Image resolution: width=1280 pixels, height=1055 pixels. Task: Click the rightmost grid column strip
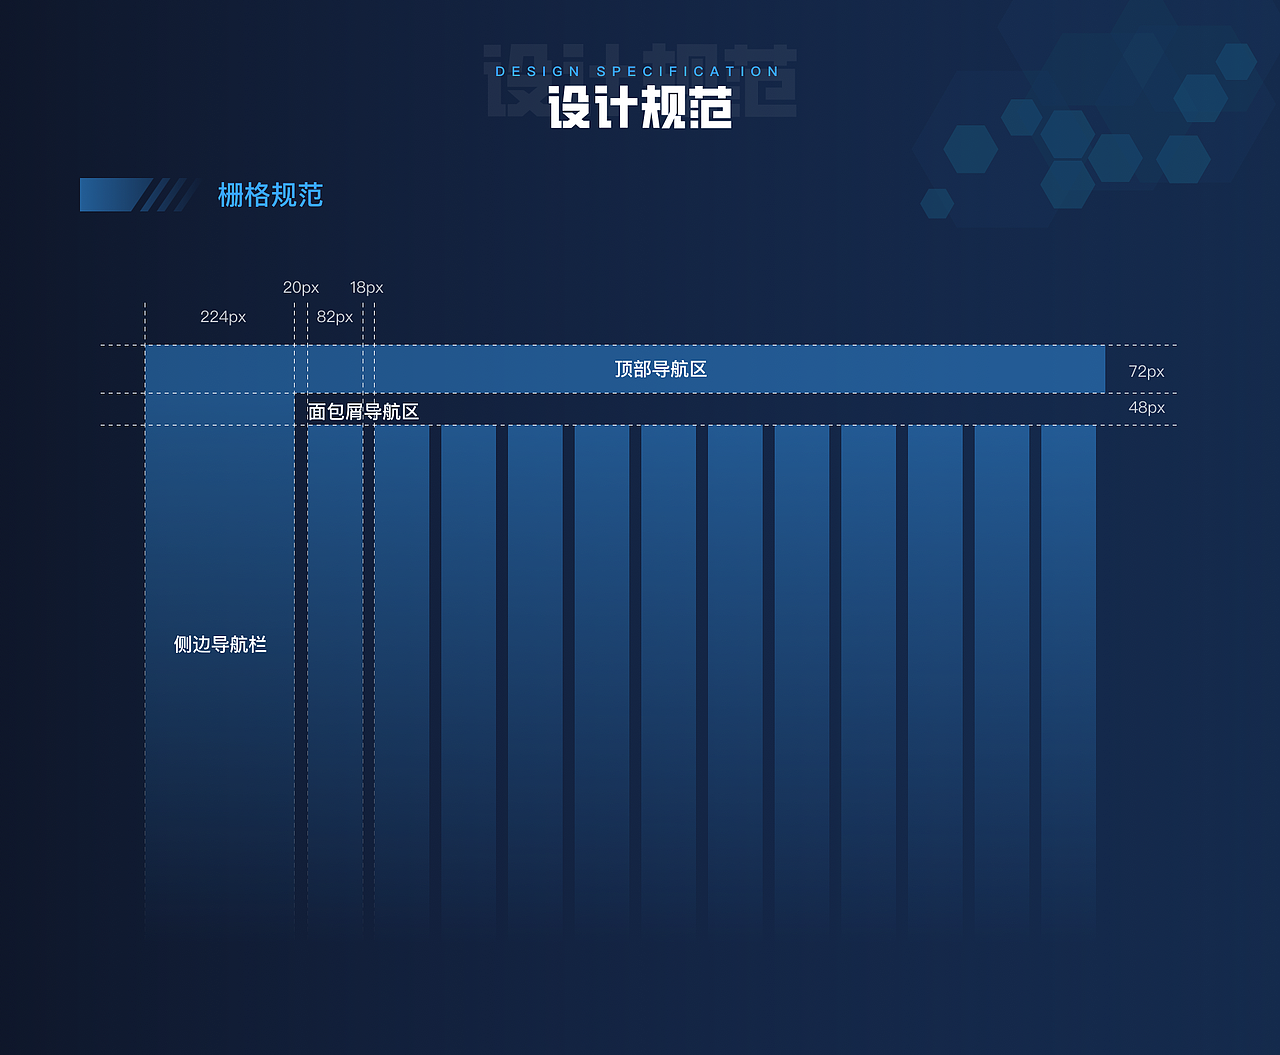pos(1068,650)
